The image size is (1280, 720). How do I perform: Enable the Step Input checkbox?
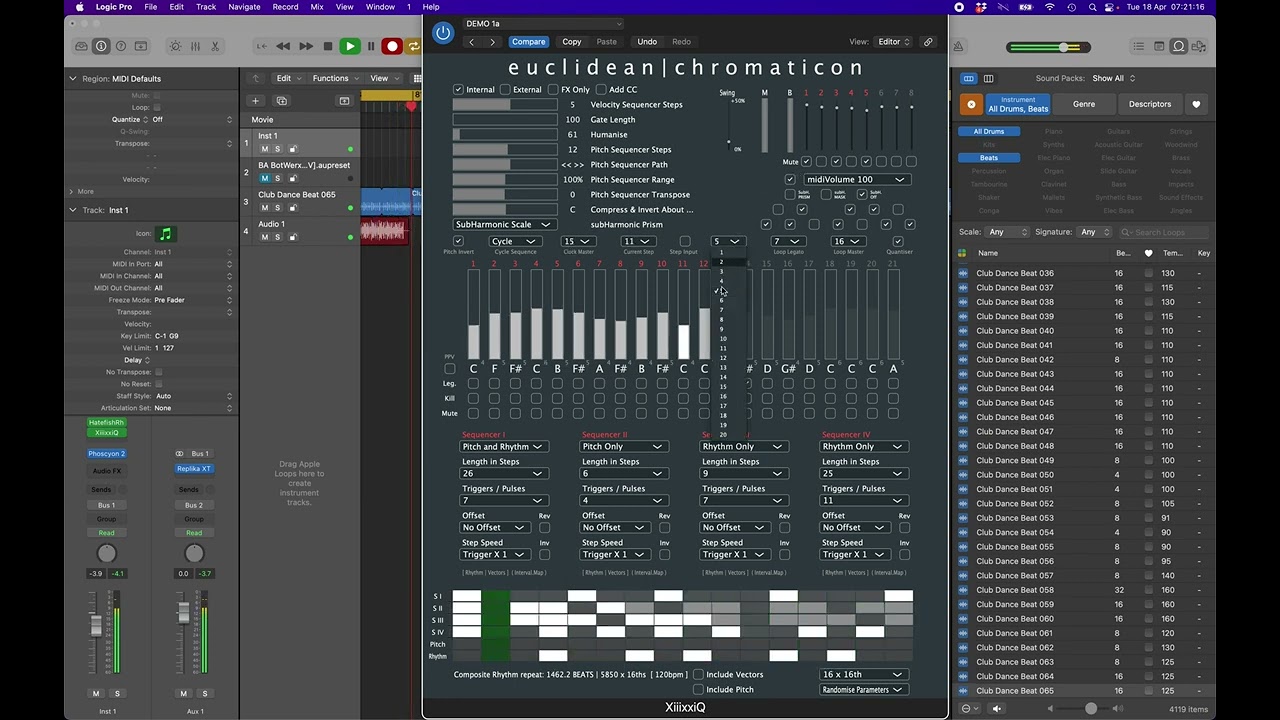684,241
